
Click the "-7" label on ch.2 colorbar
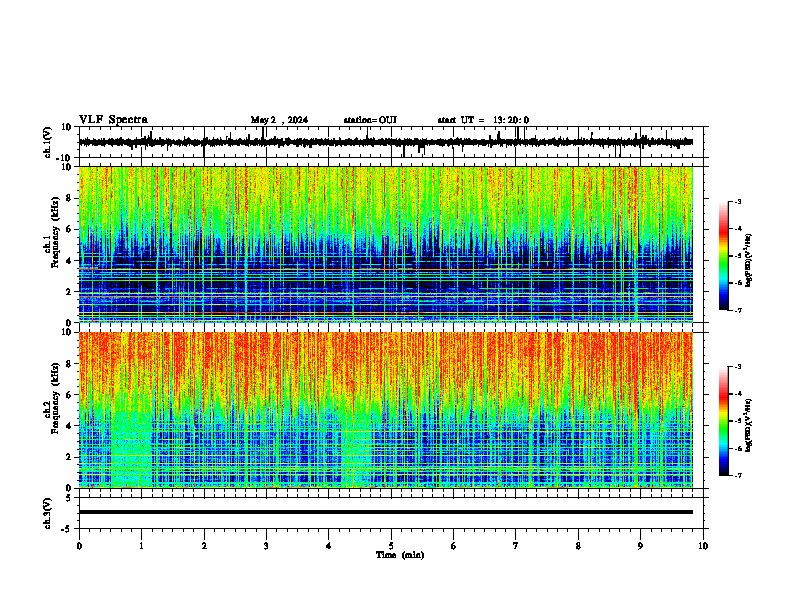pyautogui.click(x=737, y=475)
